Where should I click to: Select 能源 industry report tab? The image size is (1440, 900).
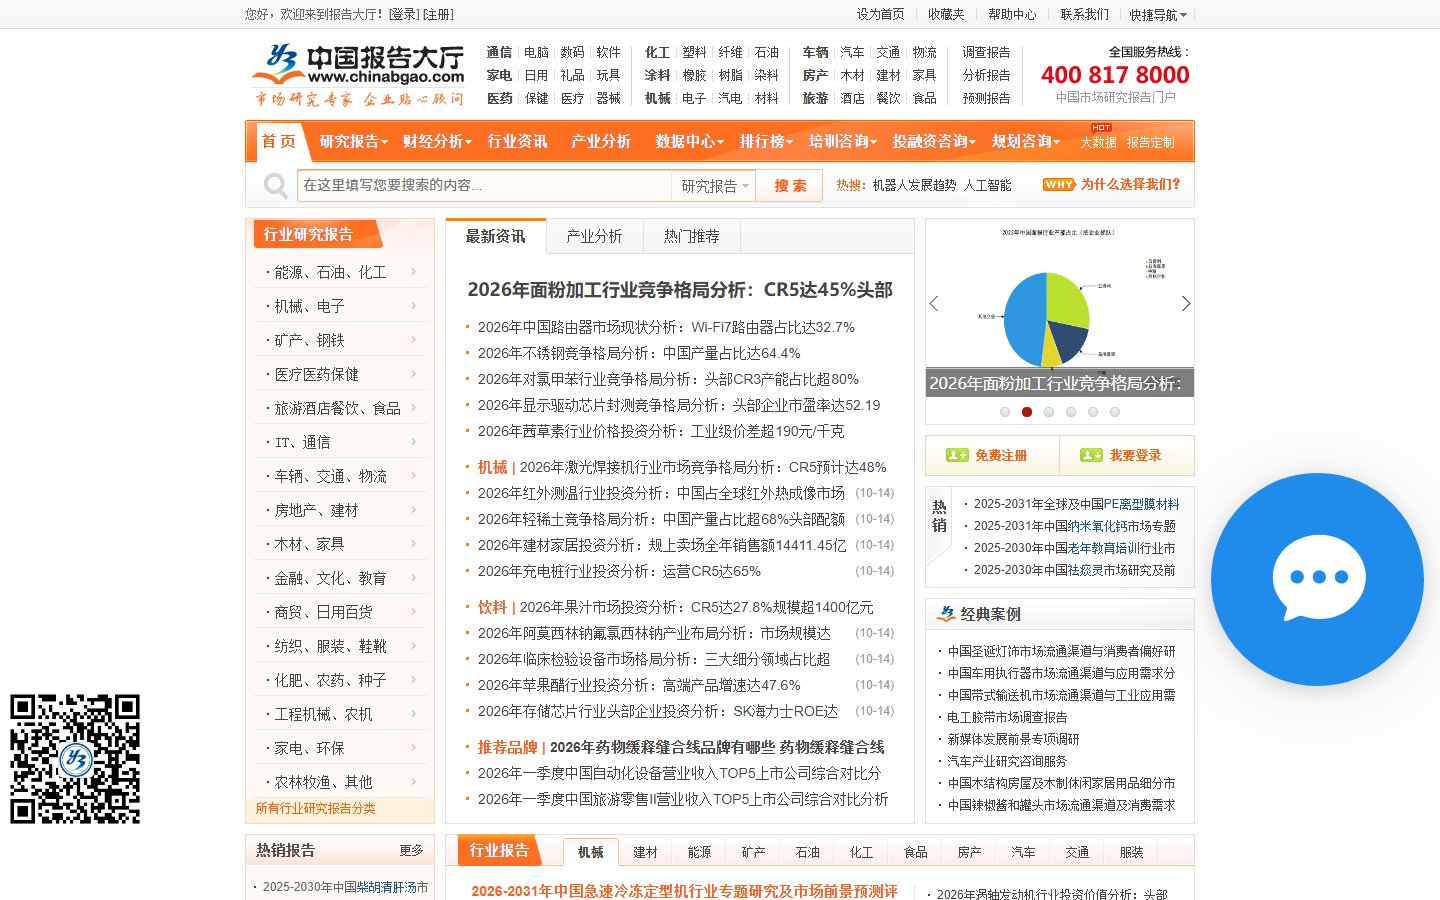[x=699, y=852]
